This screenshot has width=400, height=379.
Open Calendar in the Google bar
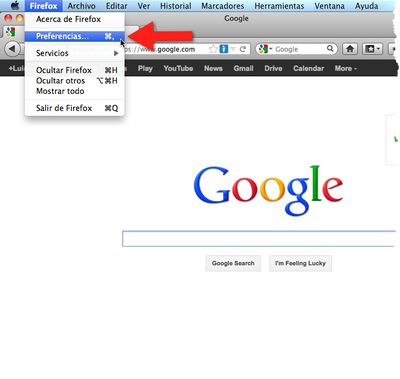click(x=309, y=68)
